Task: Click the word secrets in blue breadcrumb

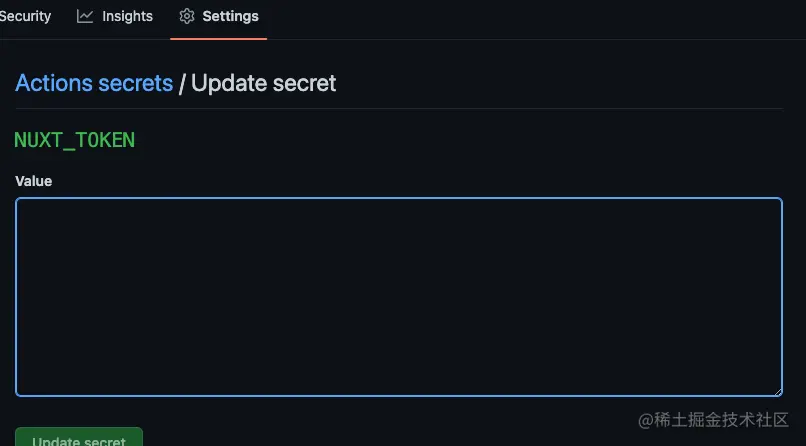Action: (136, 84)
